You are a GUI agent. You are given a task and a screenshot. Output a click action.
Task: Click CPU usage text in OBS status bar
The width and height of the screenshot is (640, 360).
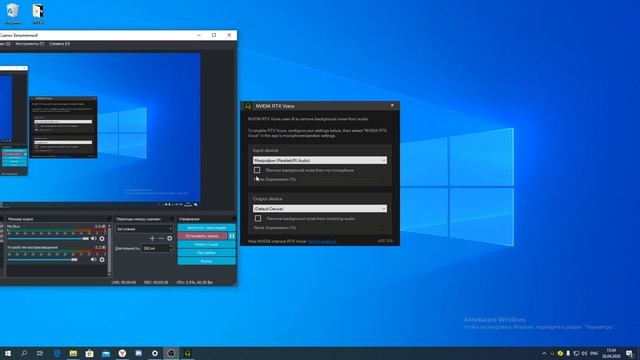point(195,282)
